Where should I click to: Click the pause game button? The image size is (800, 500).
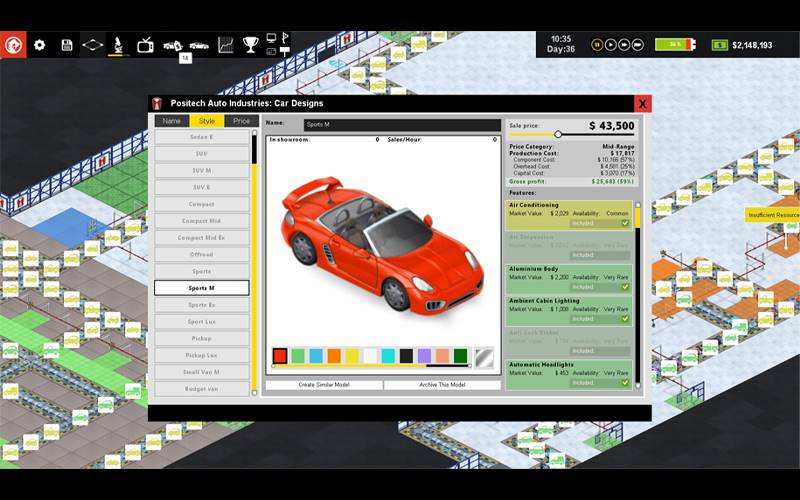[597, 45]
